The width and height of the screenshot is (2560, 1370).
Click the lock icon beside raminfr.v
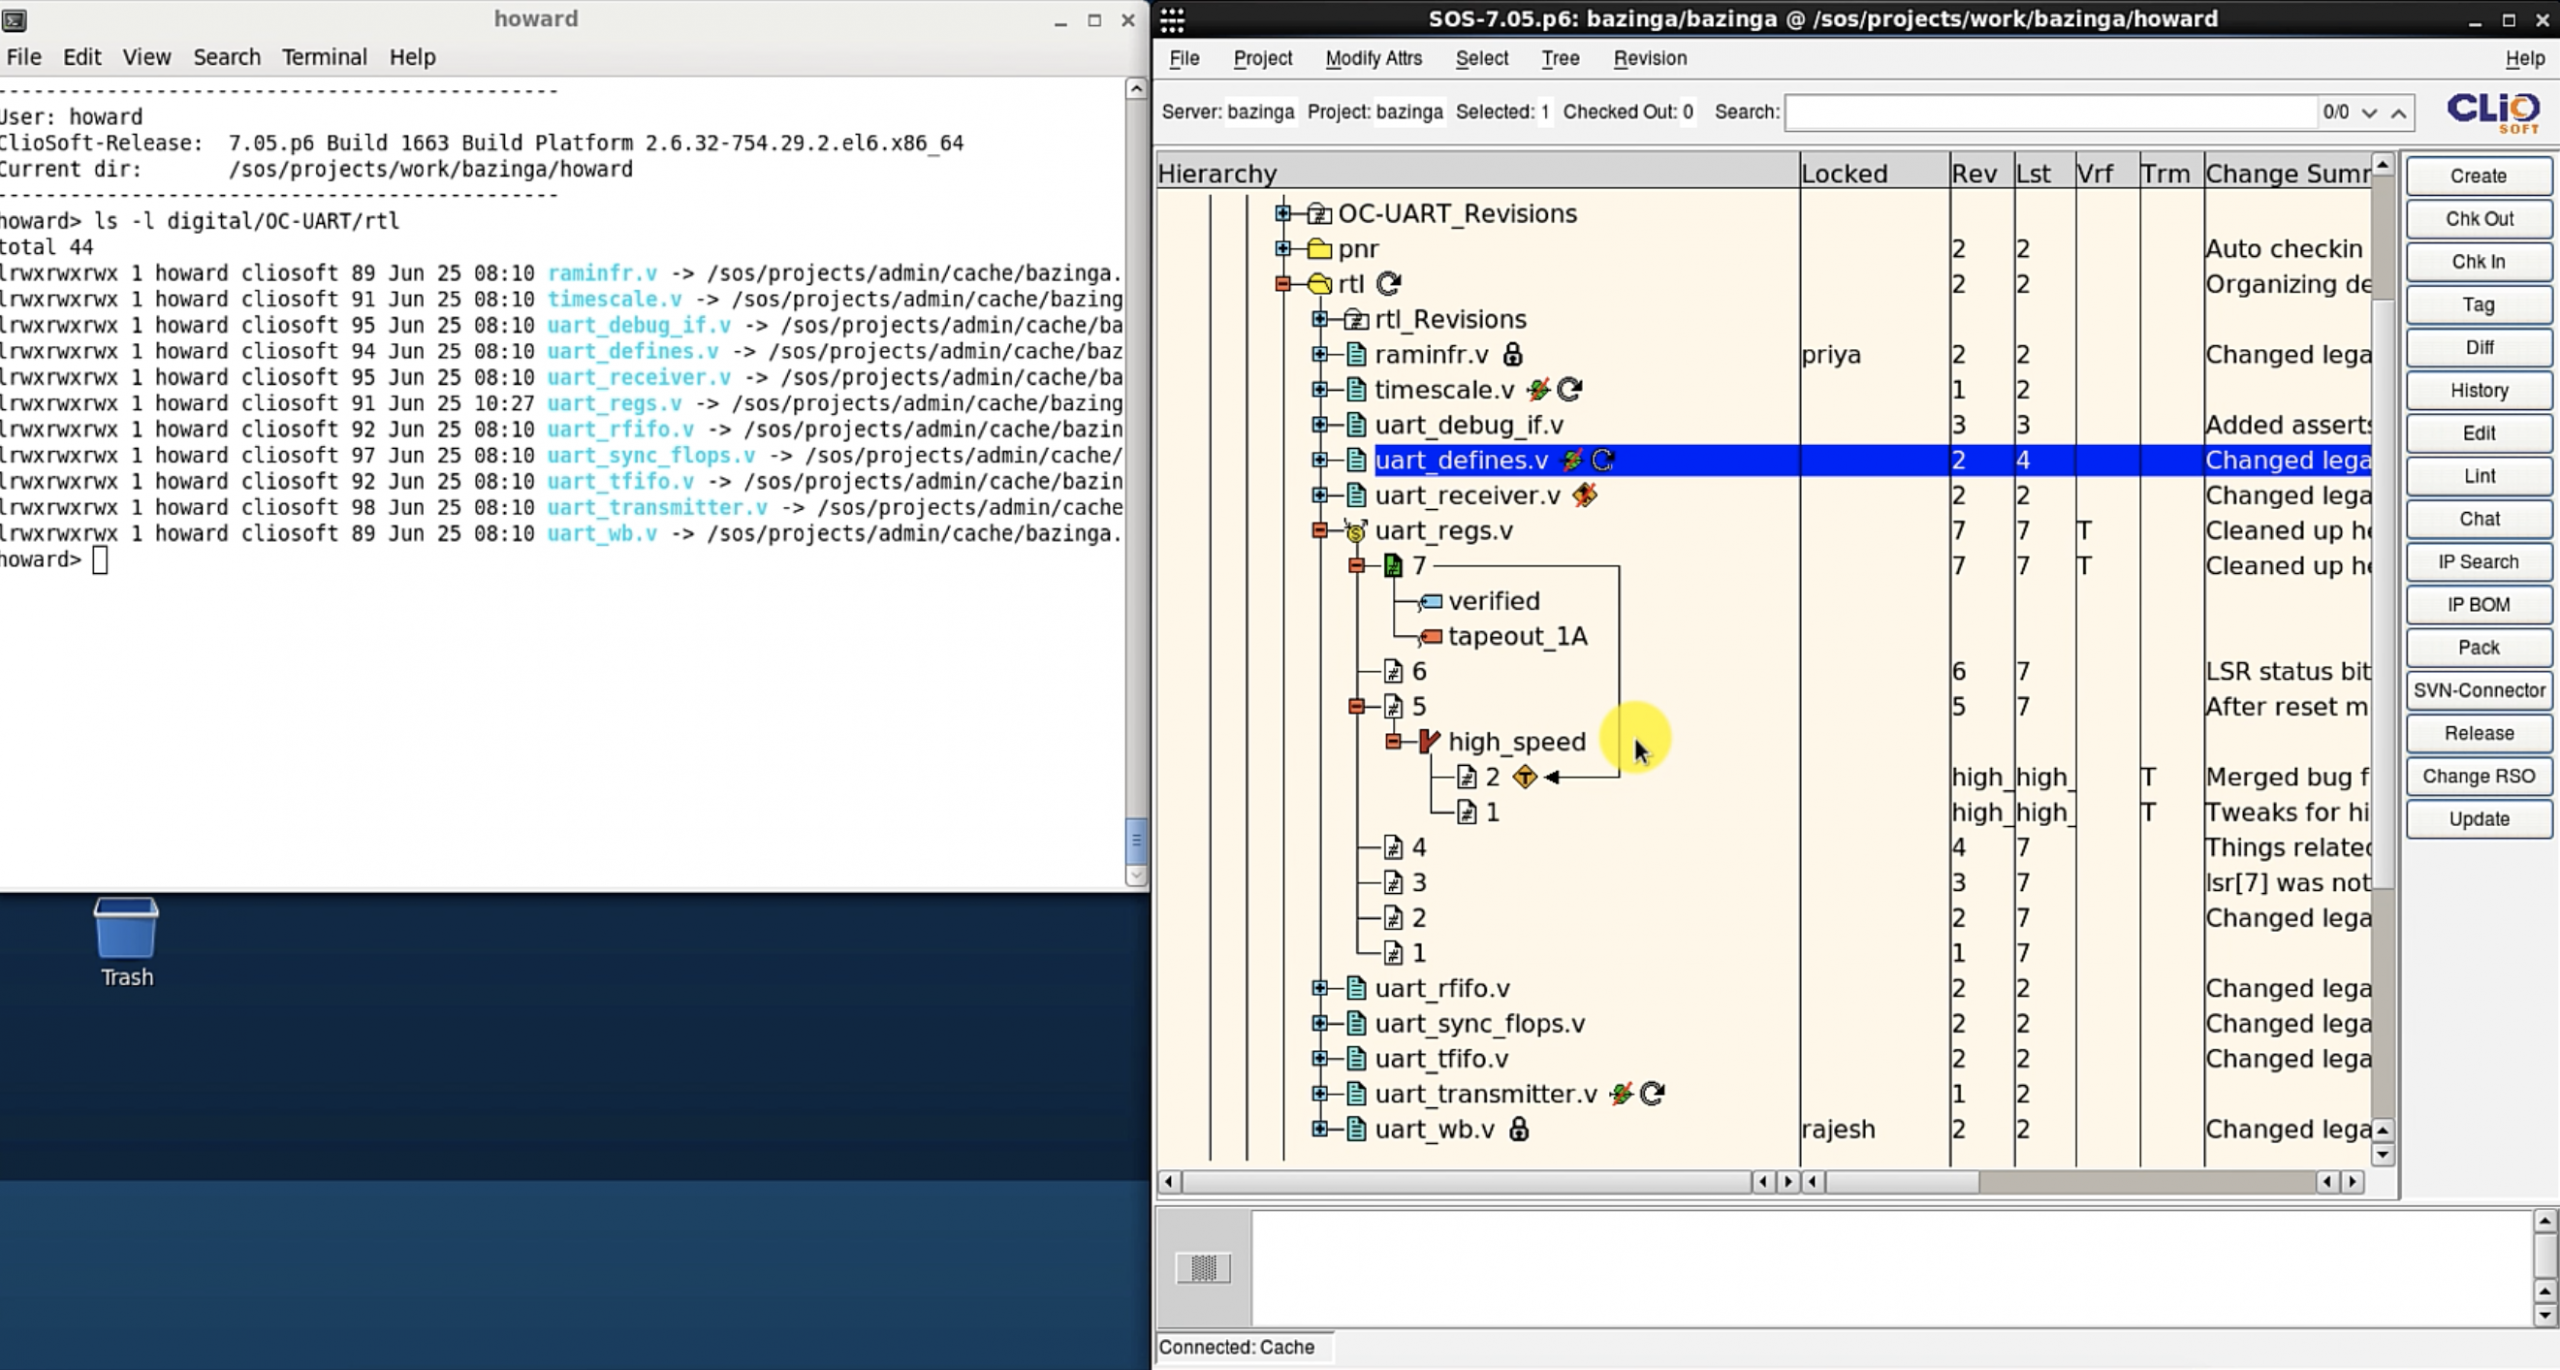(x=1512, y=354)
